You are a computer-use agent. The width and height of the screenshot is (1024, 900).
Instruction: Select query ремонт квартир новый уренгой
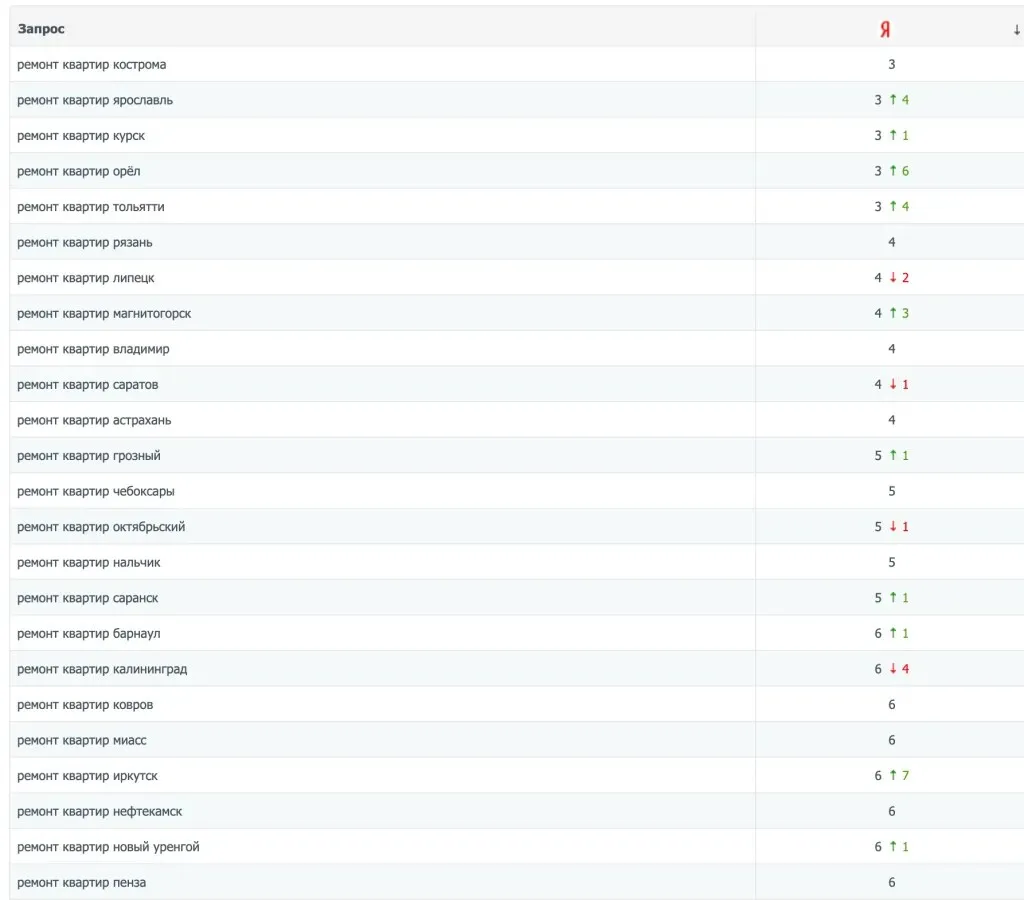[108, 847]
